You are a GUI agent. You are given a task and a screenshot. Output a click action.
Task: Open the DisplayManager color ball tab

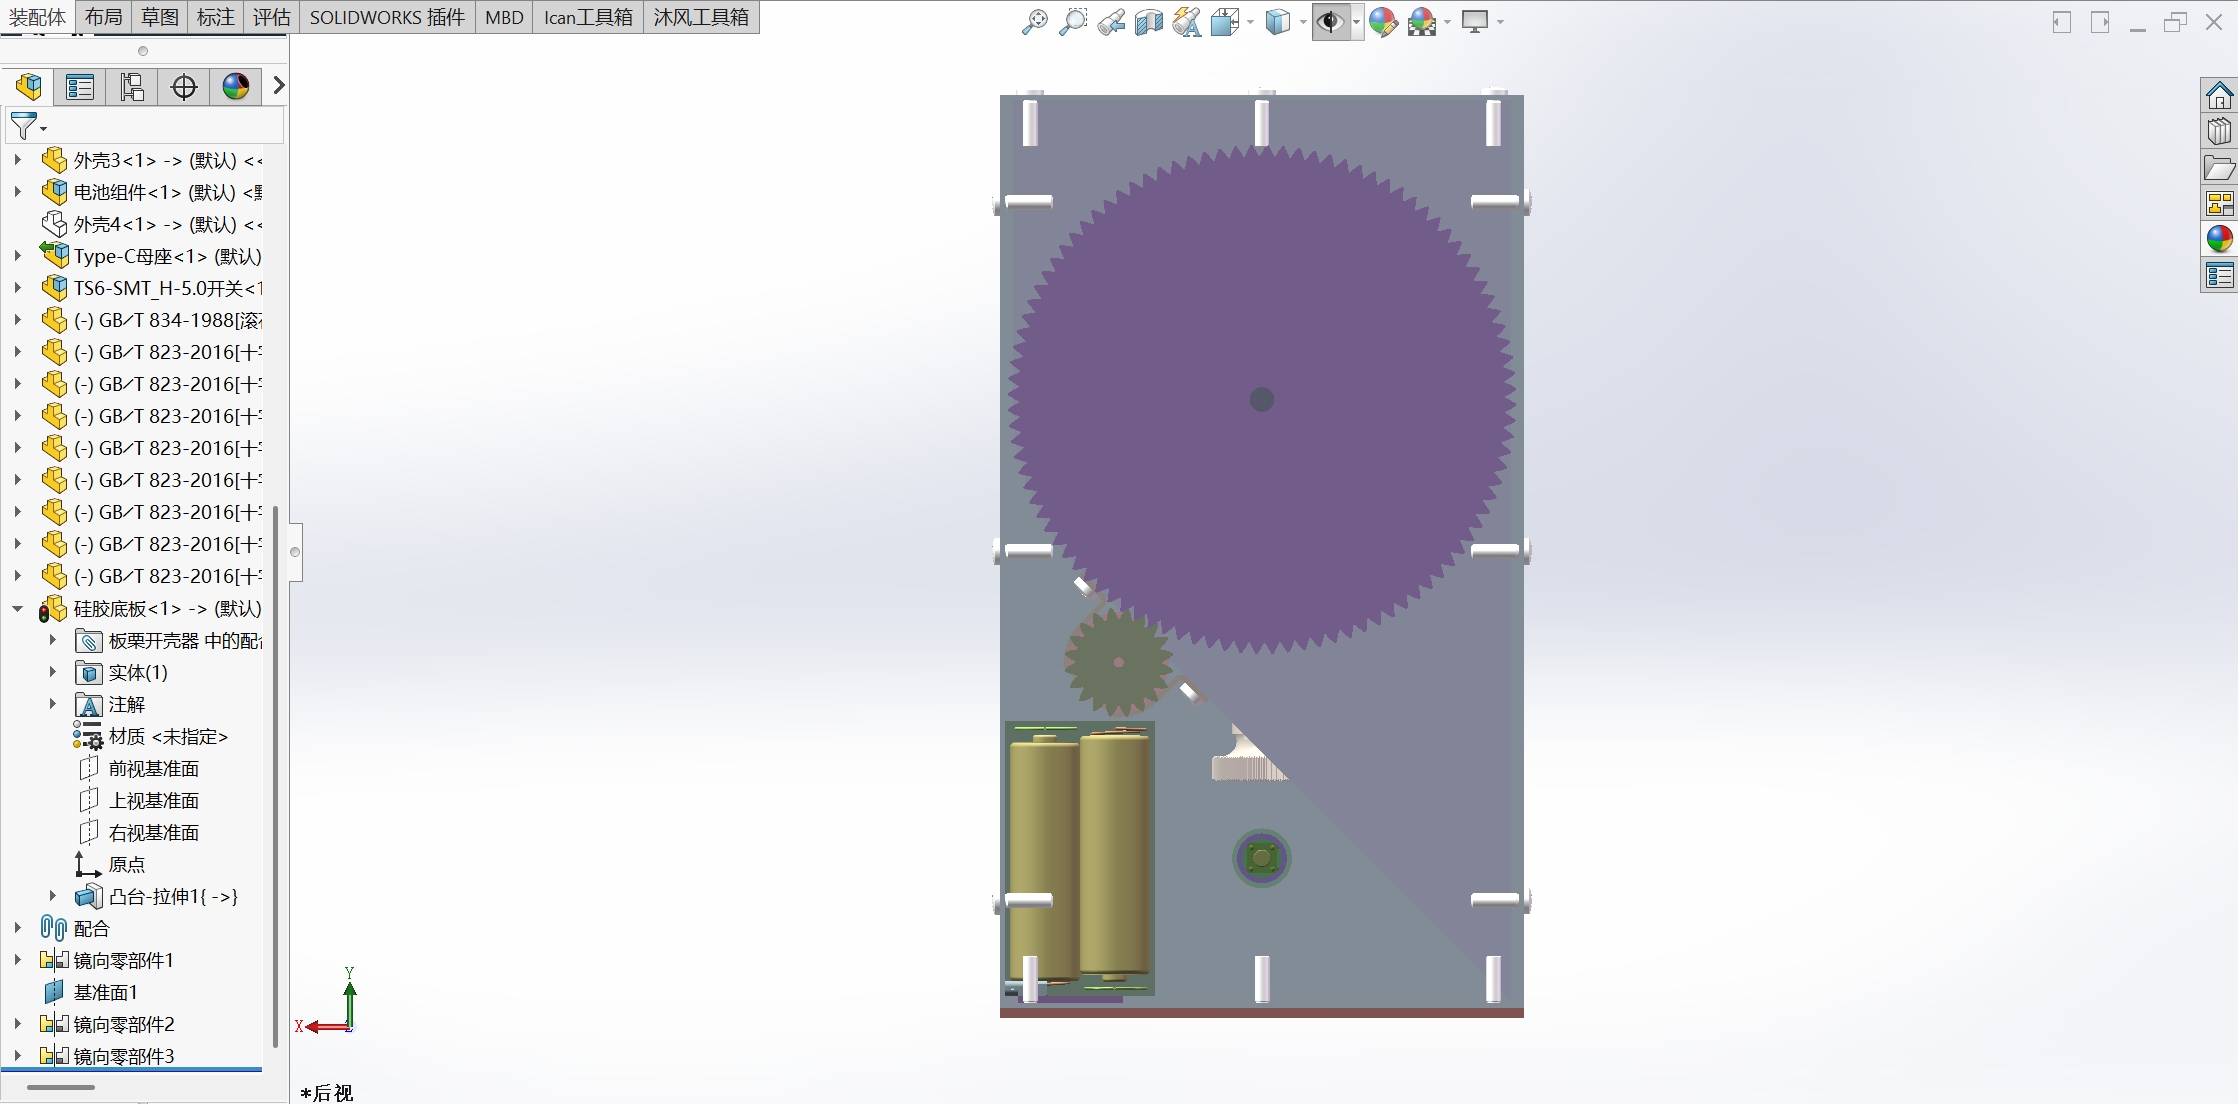[236, 87]
